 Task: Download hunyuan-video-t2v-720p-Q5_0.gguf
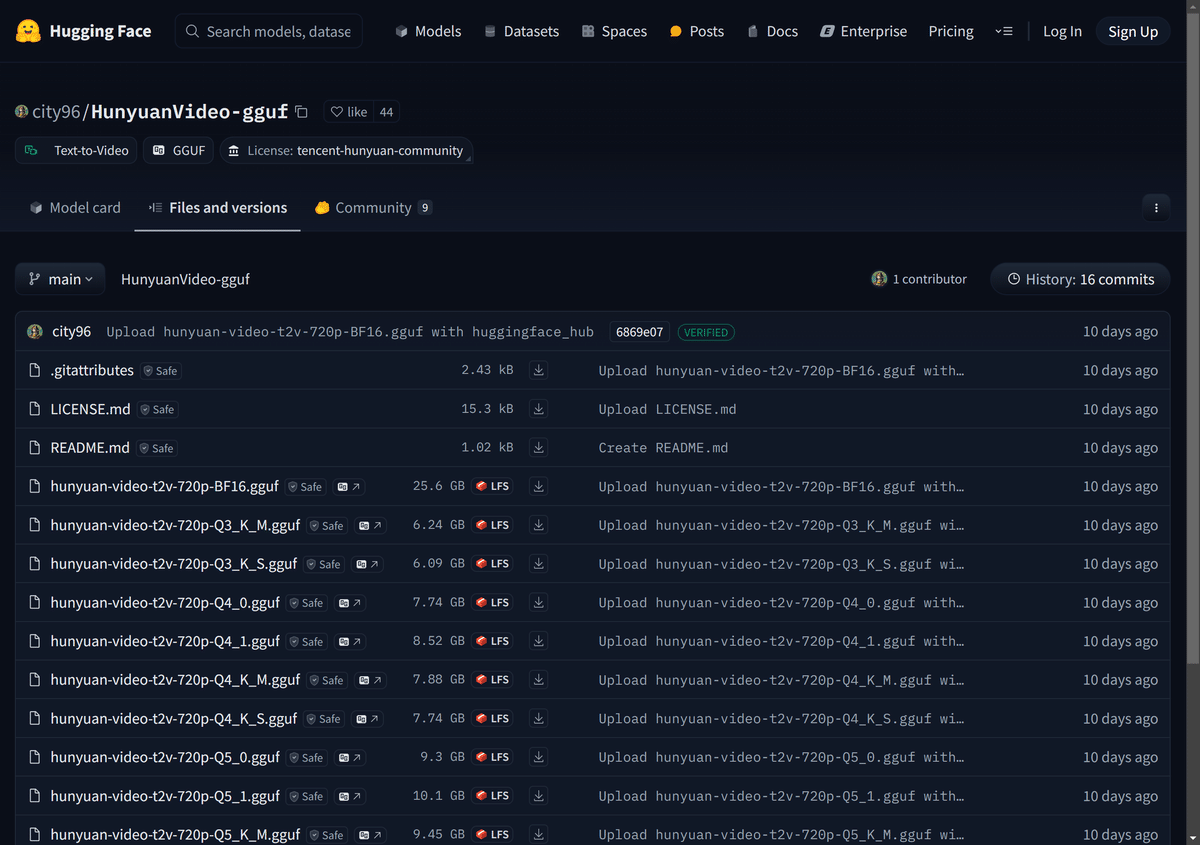pos(539,757)
